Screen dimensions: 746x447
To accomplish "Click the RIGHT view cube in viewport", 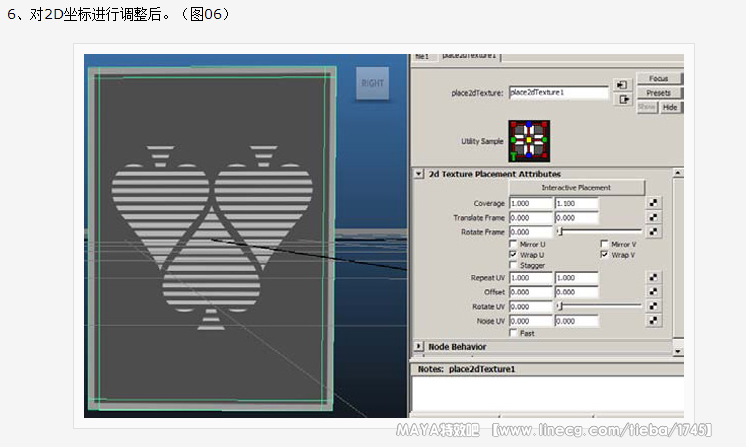I will 372,84.
